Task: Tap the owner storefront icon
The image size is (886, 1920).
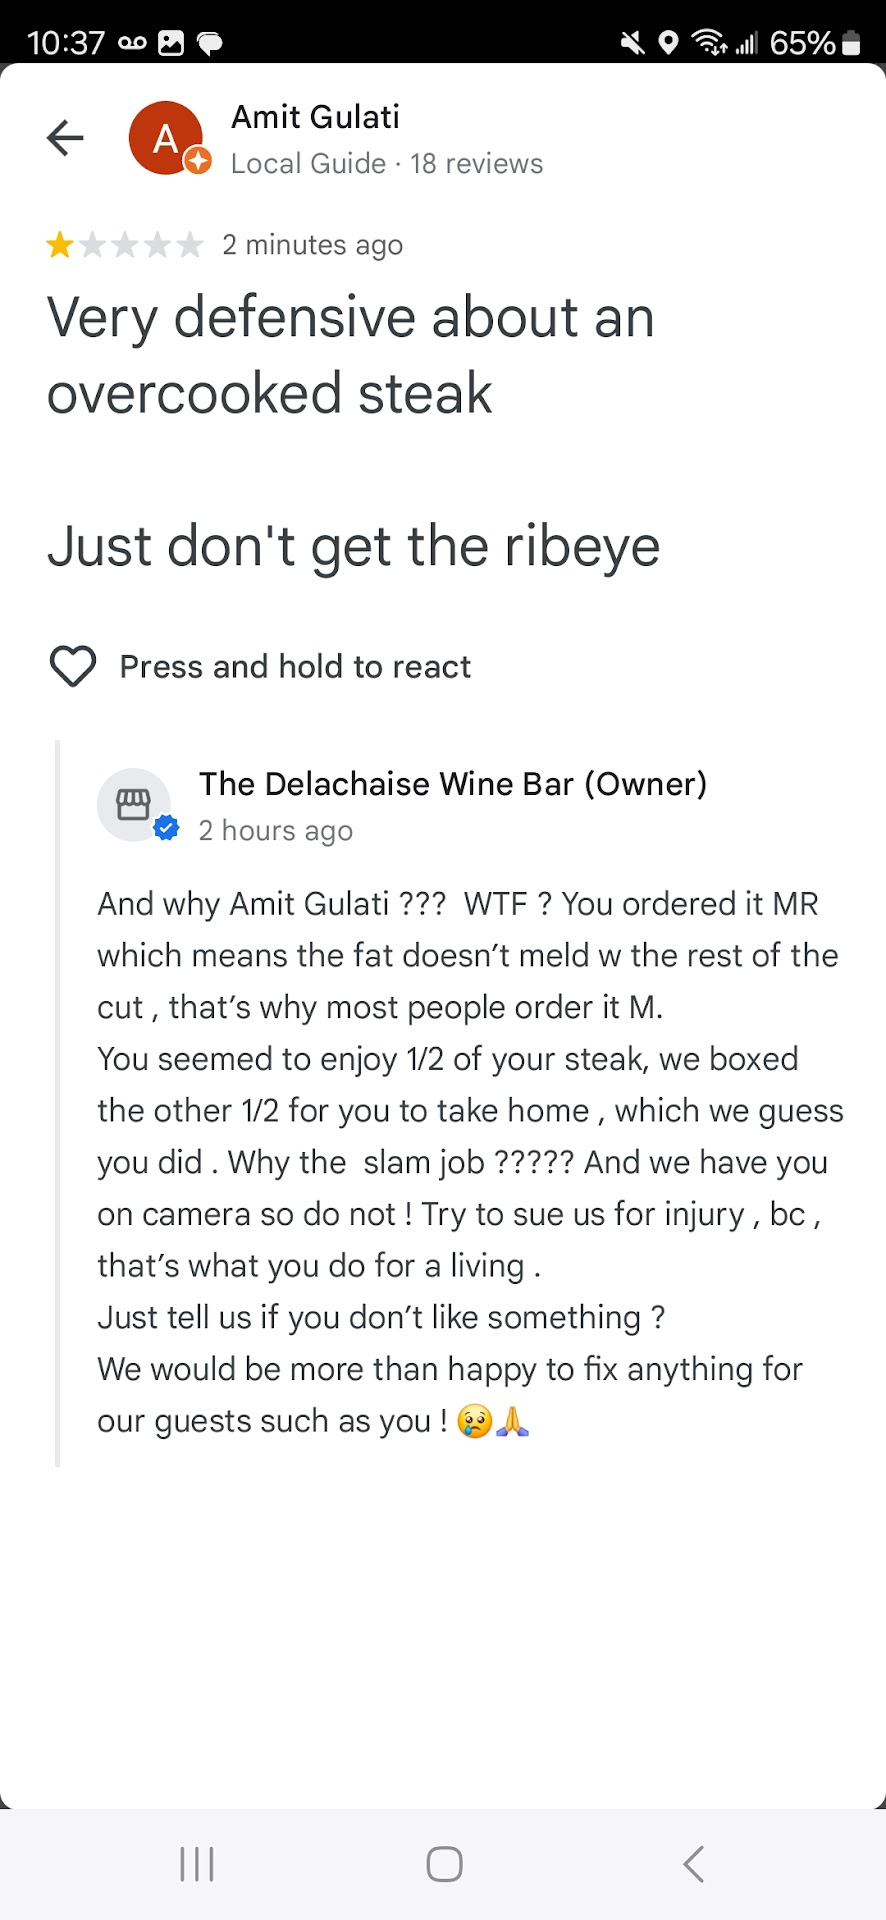Action: (133, 804)
